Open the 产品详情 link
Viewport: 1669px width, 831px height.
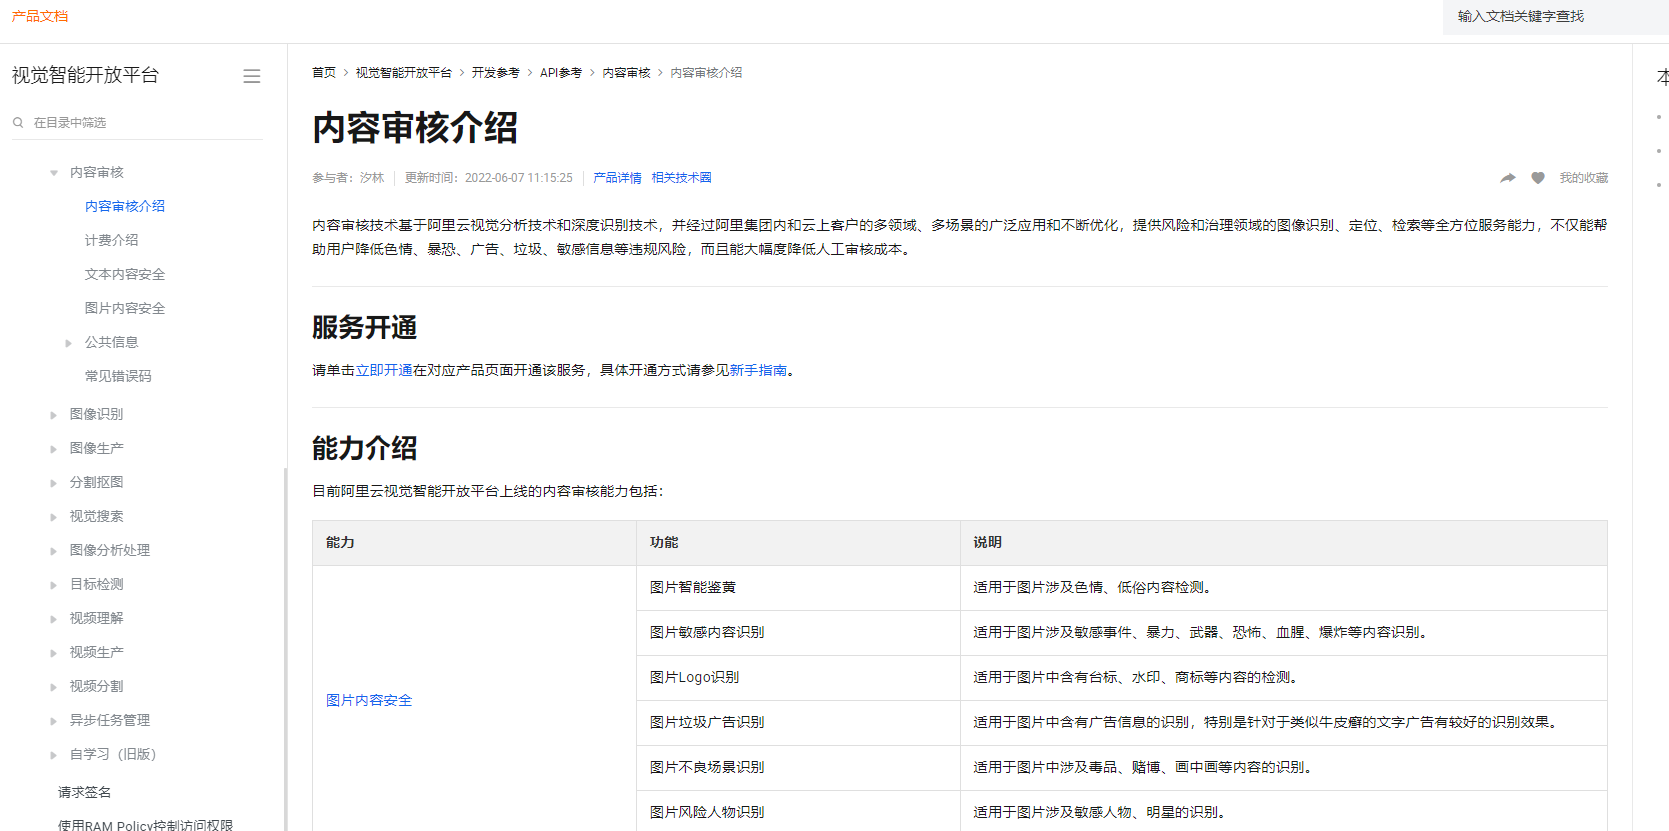(x=617, y=178)
